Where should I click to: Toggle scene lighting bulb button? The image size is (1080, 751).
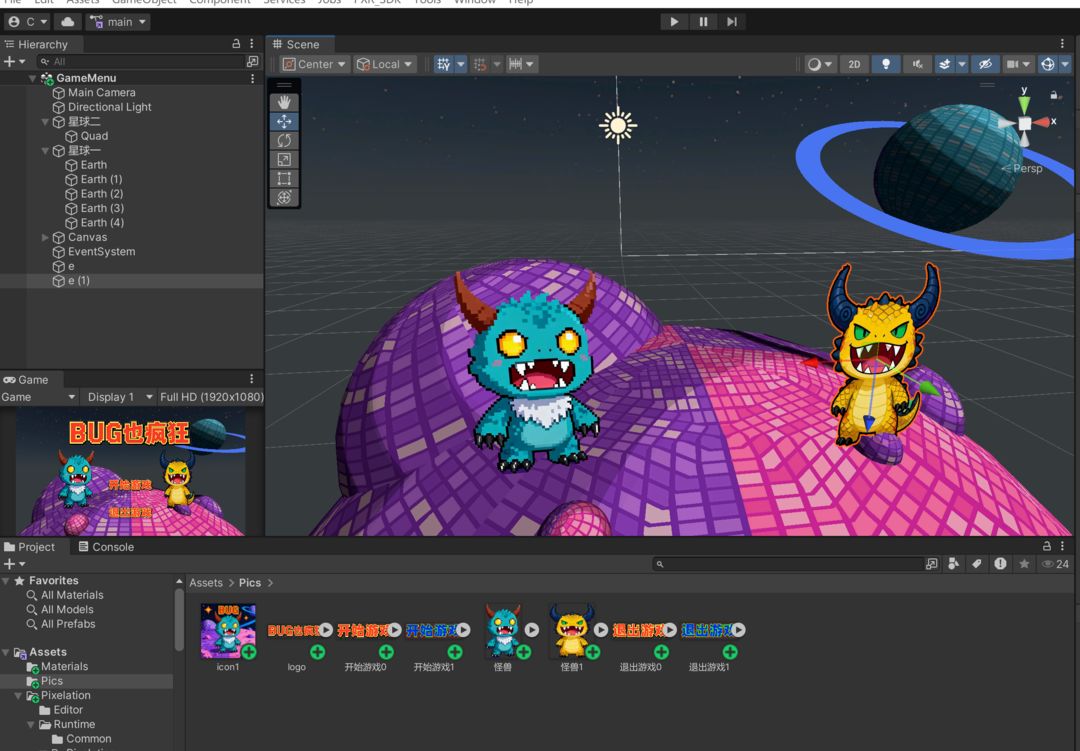pyautogui.click(x=885, y=64)
